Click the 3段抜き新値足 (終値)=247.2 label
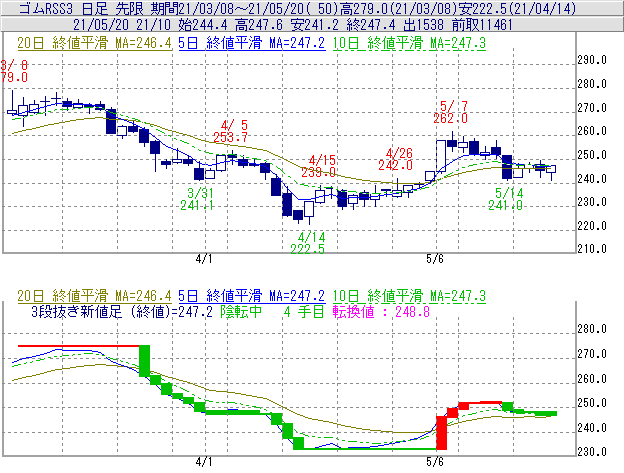 coord(122,311)
